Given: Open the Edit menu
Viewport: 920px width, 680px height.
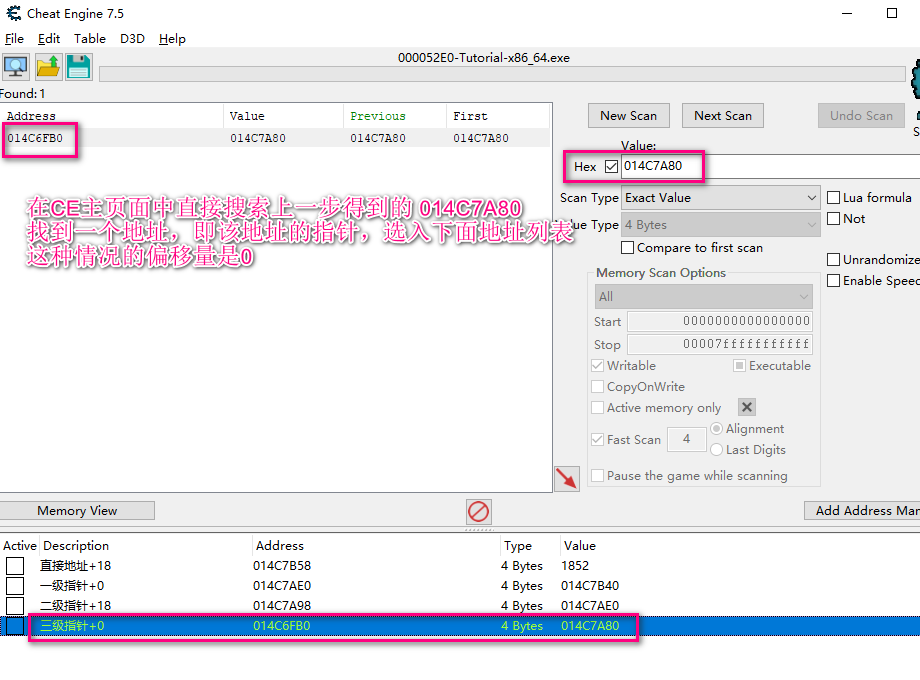Looking at the screenshot, I should [49, 39].
